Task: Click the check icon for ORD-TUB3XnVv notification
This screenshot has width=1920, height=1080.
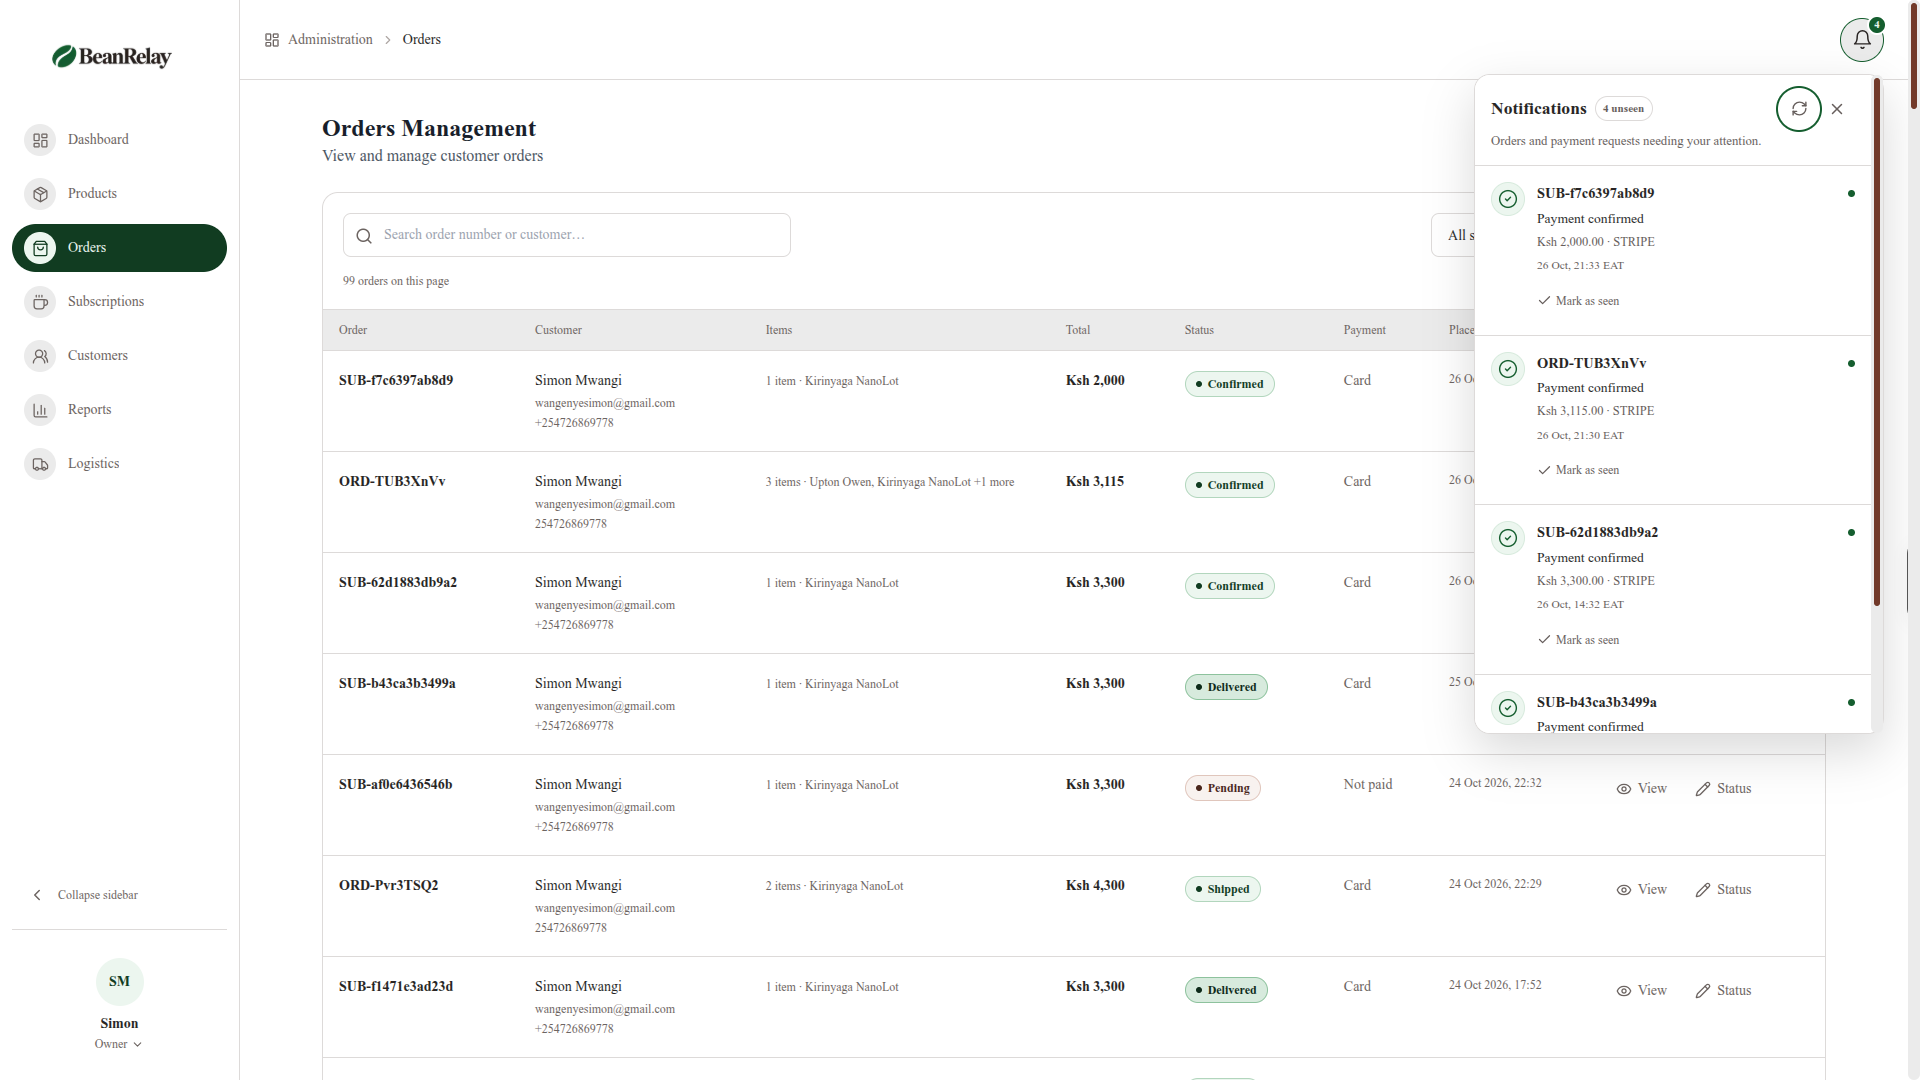Action: (x=1508, y=369)
